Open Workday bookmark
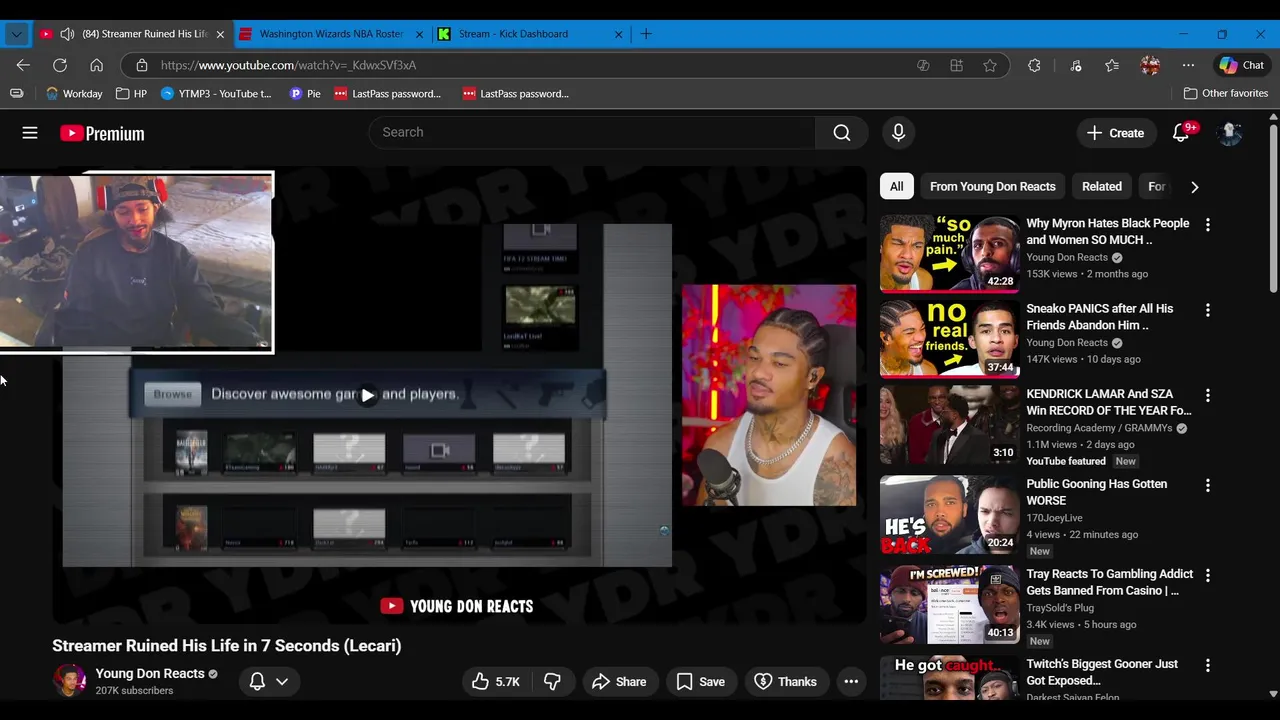1280x720 pixels. (74, 93)
